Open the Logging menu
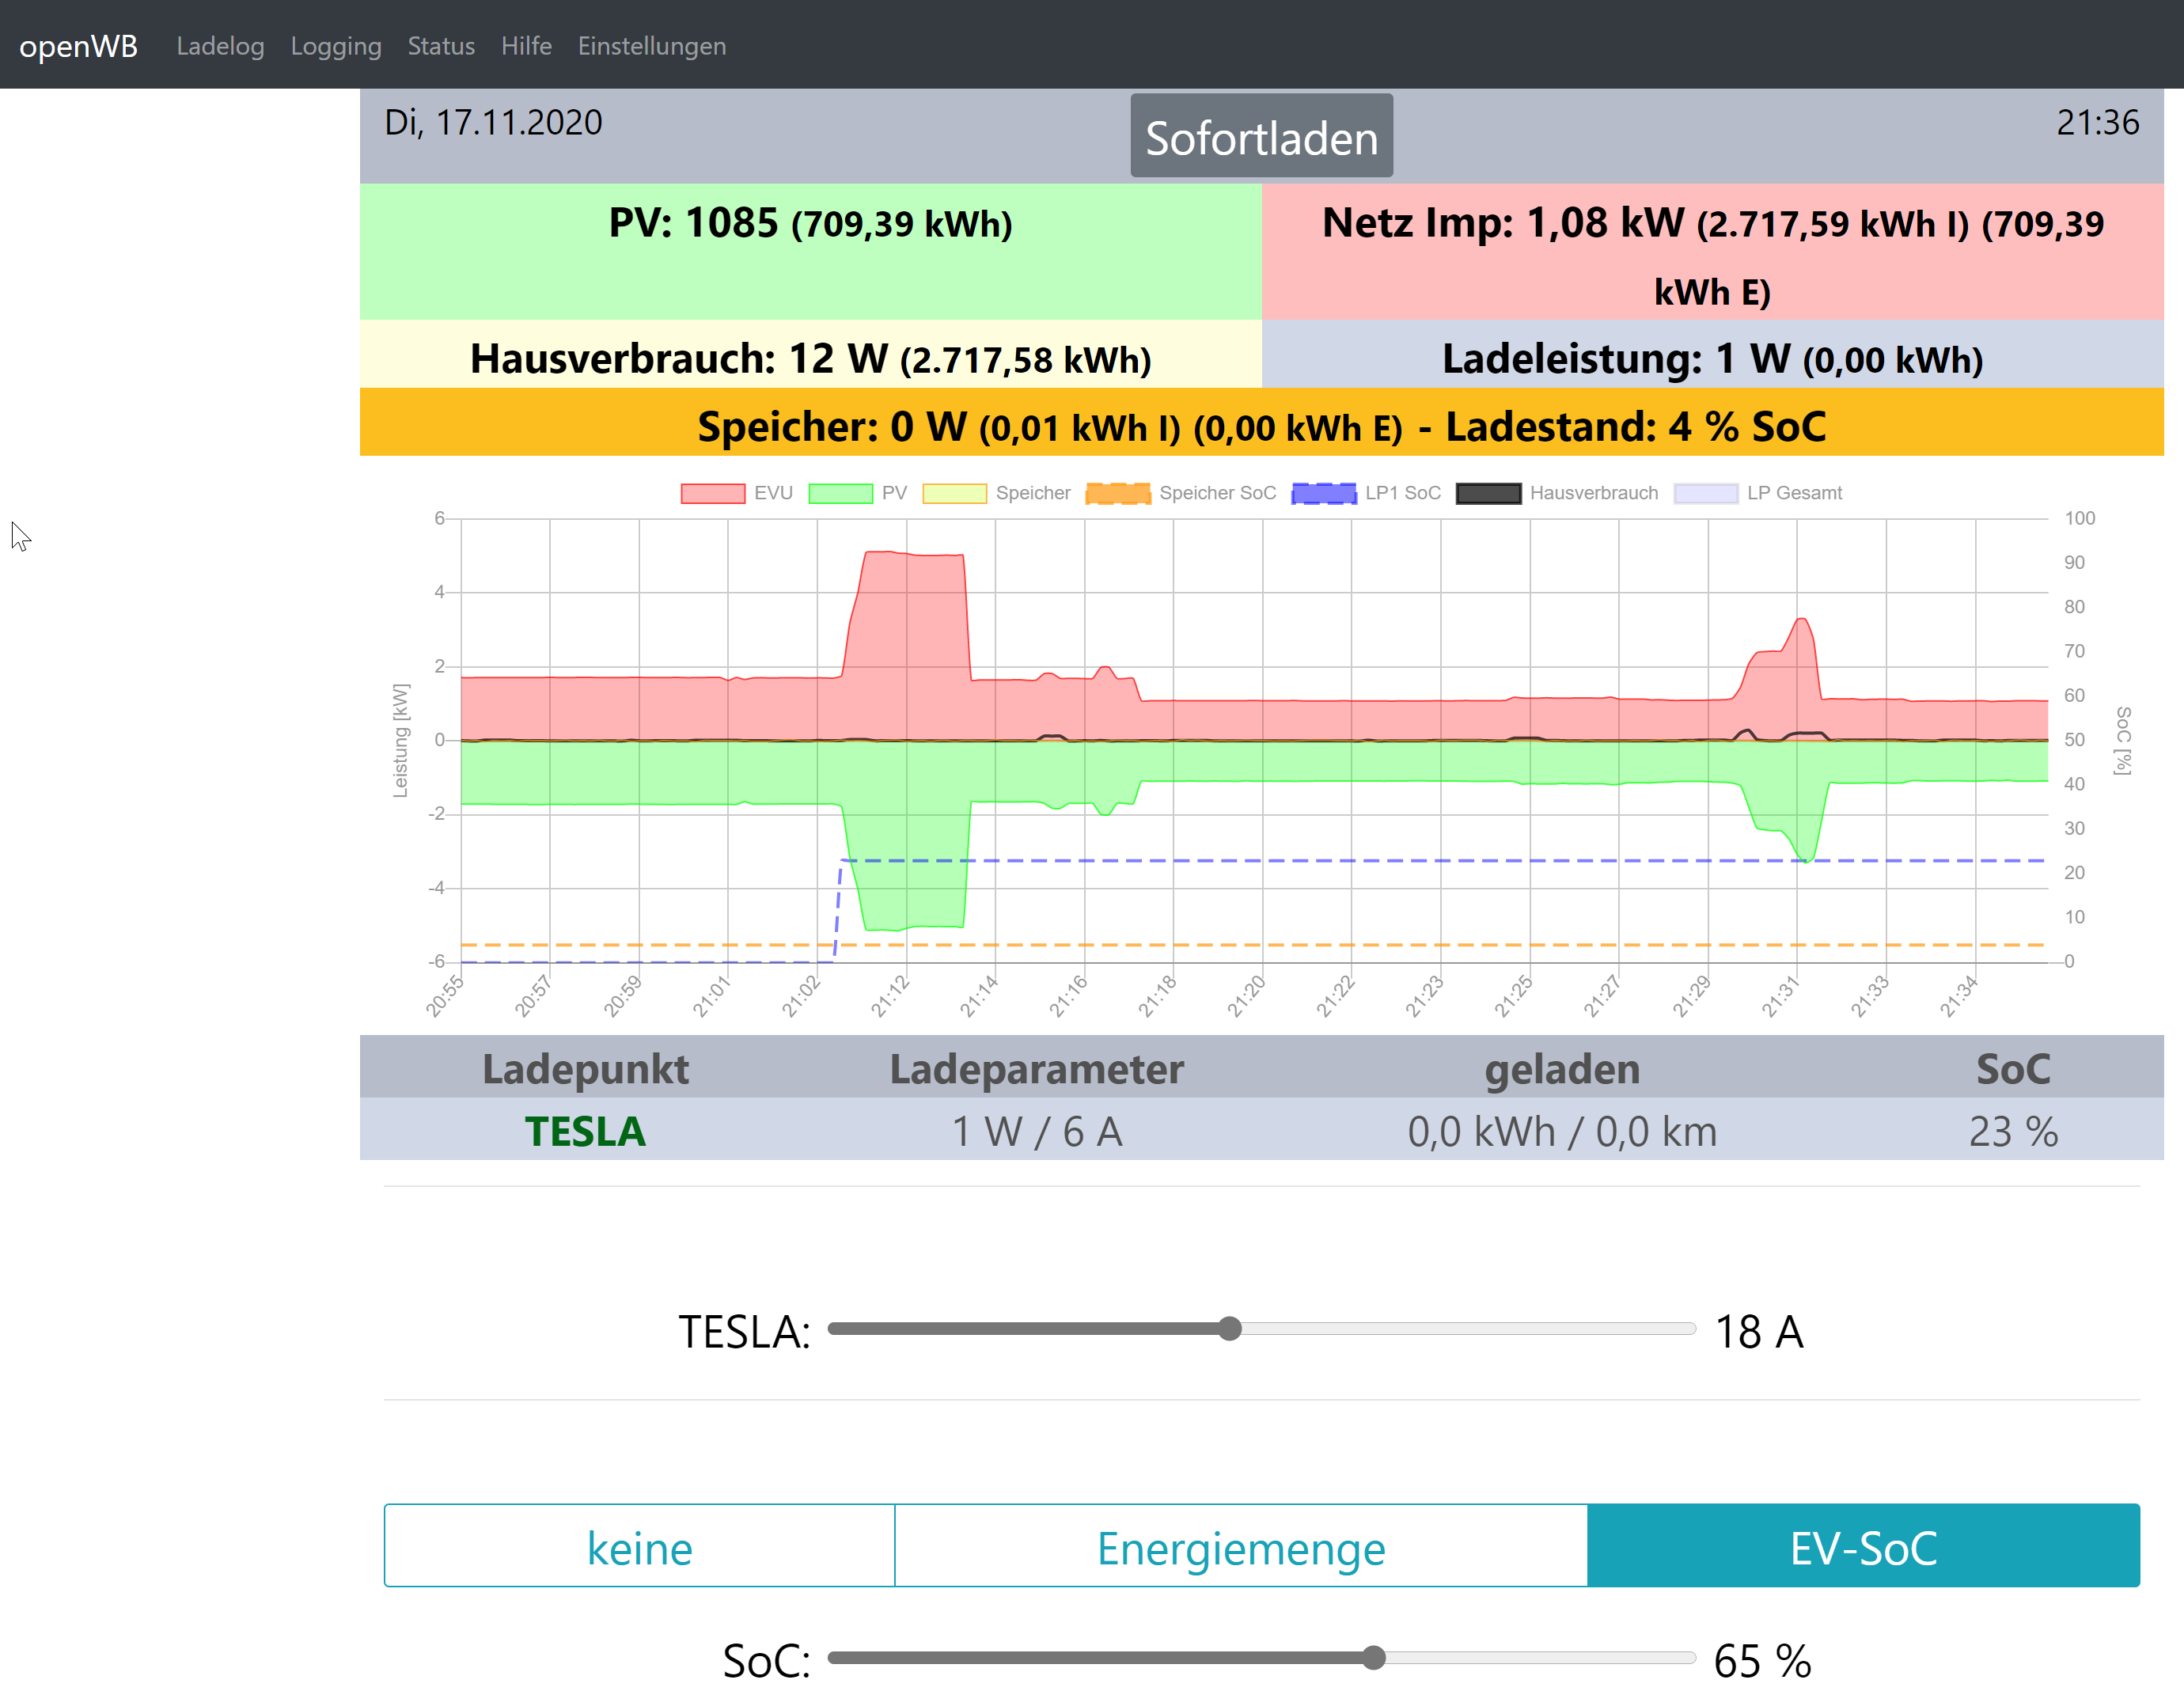The width and height of the screenshot is (2184, 1691). click(x=336, y=46)
